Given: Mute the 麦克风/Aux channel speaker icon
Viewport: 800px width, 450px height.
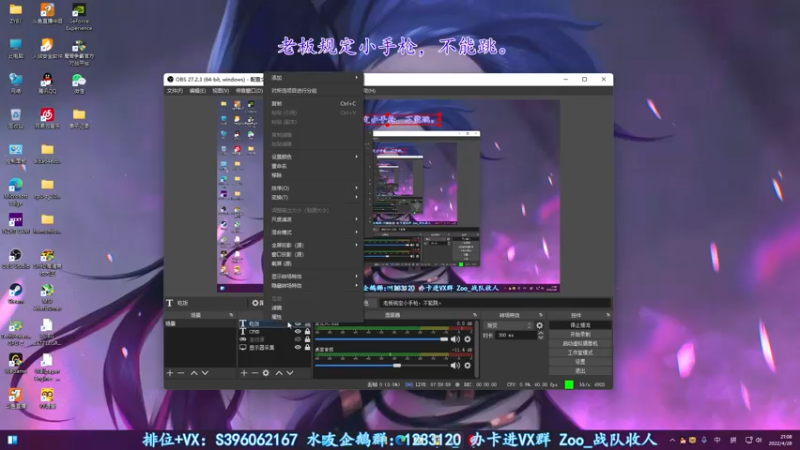Looking at the screenshot, I should 455,339.
